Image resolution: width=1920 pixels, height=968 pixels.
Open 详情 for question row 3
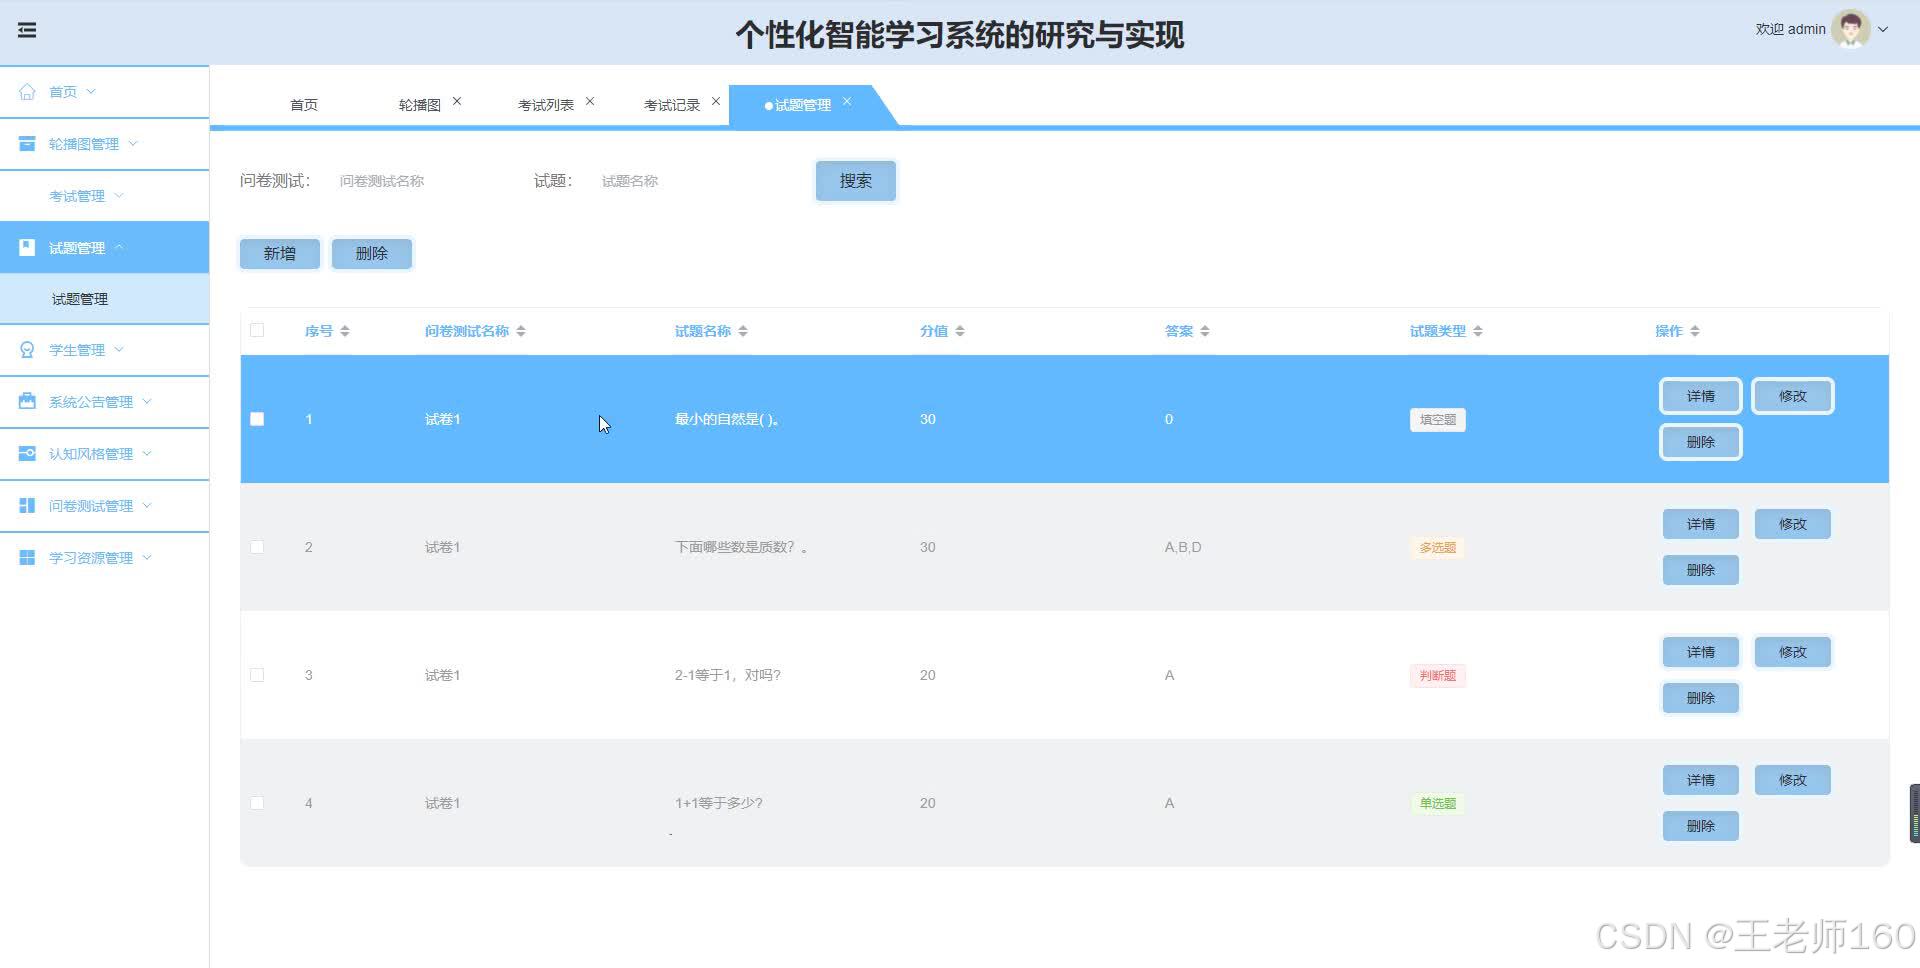coord(1701,652)
